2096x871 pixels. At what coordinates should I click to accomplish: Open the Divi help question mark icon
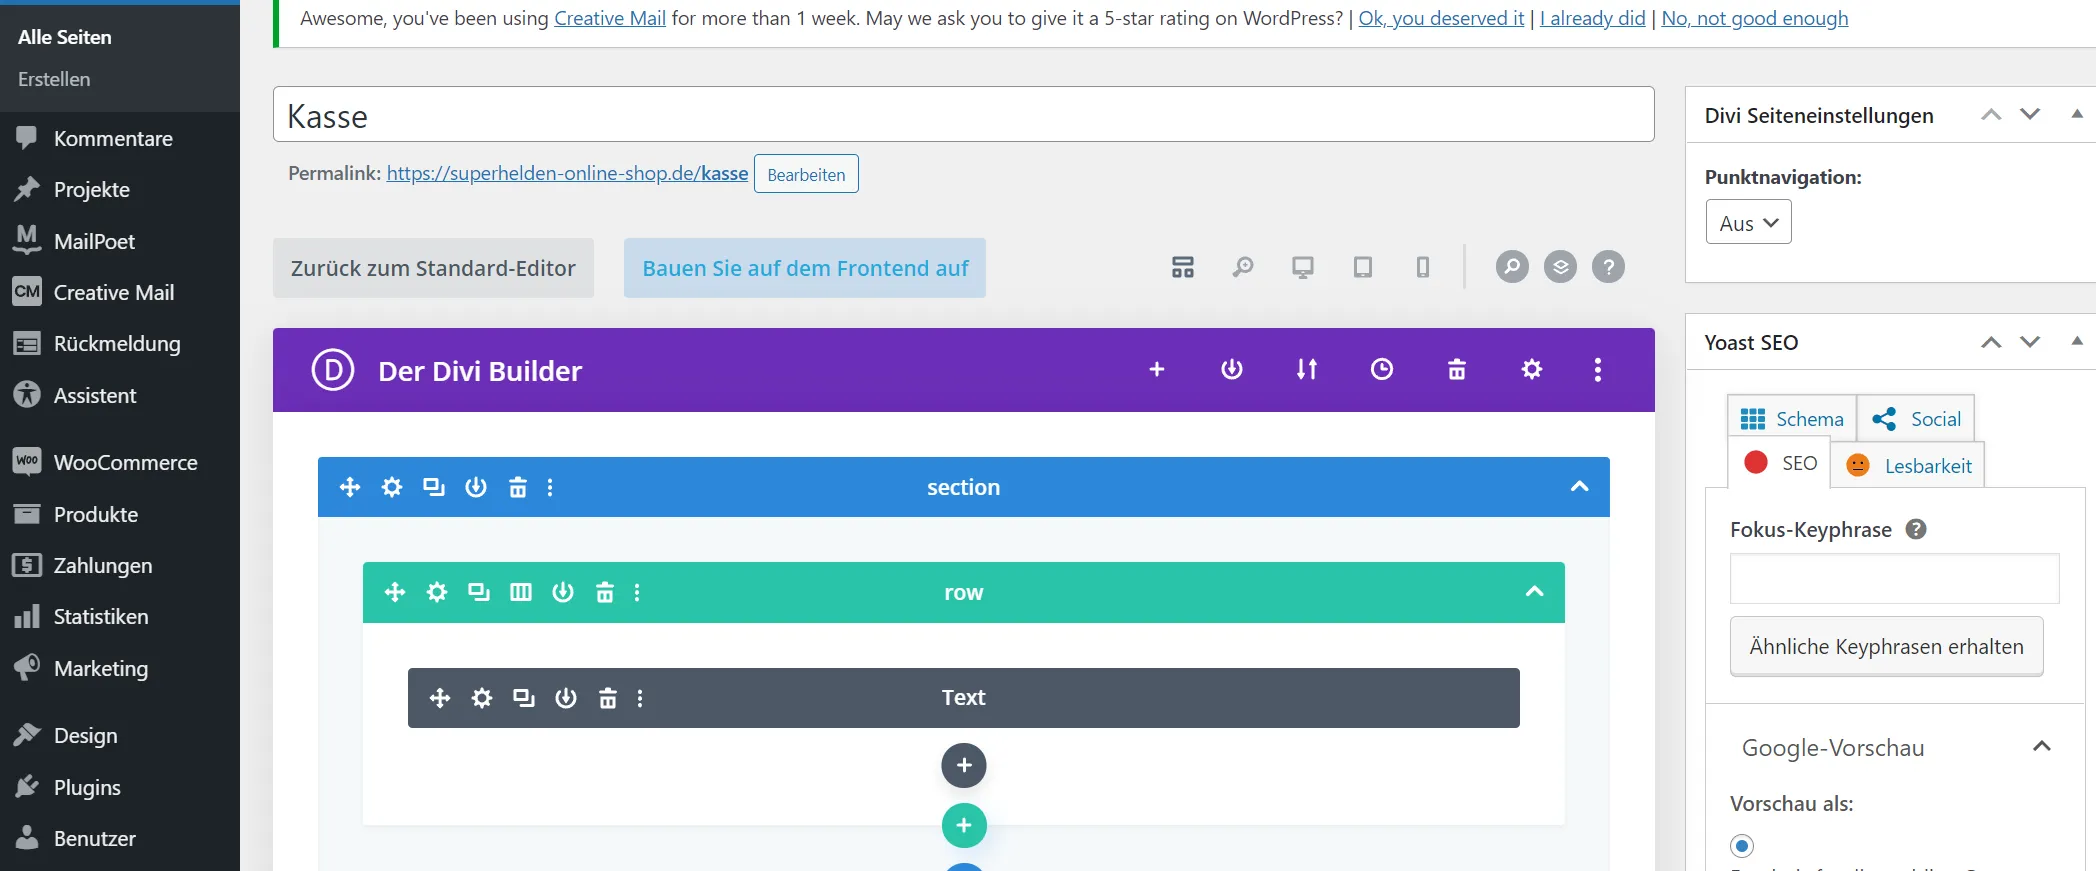tap(1608, 267)
